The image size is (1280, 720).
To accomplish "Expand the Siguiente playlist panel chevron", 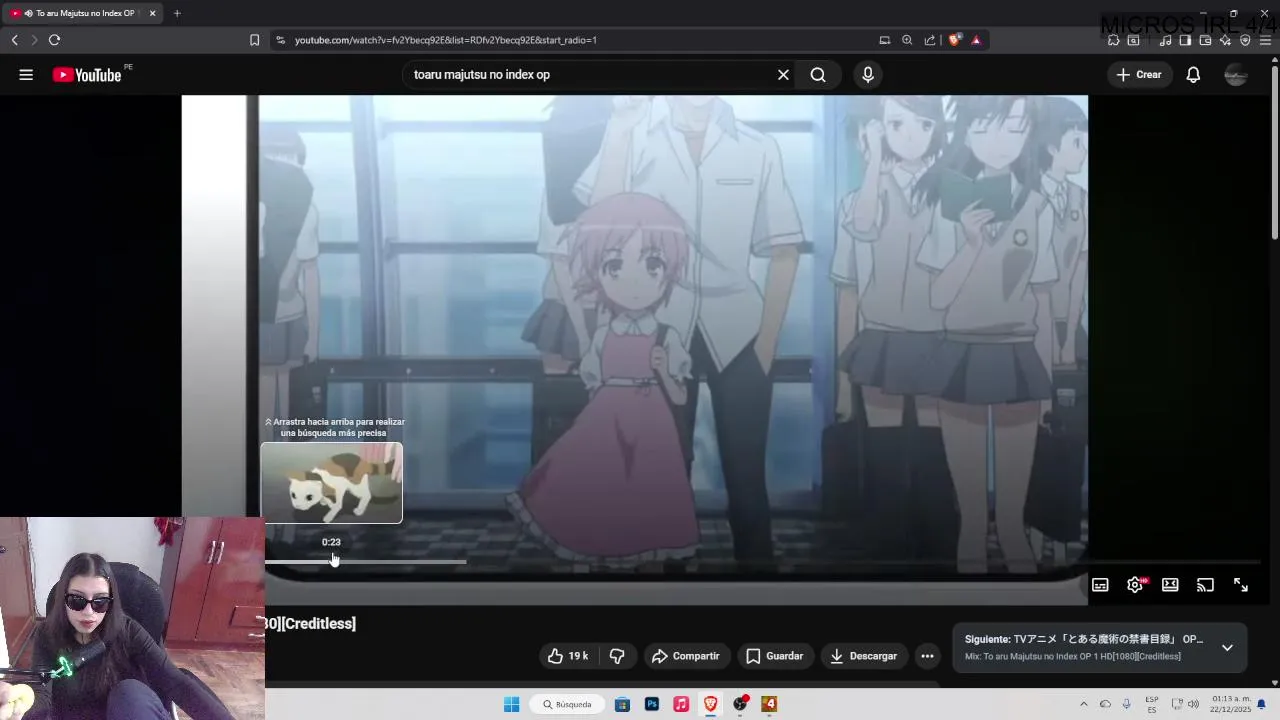I will [1227, 647].
